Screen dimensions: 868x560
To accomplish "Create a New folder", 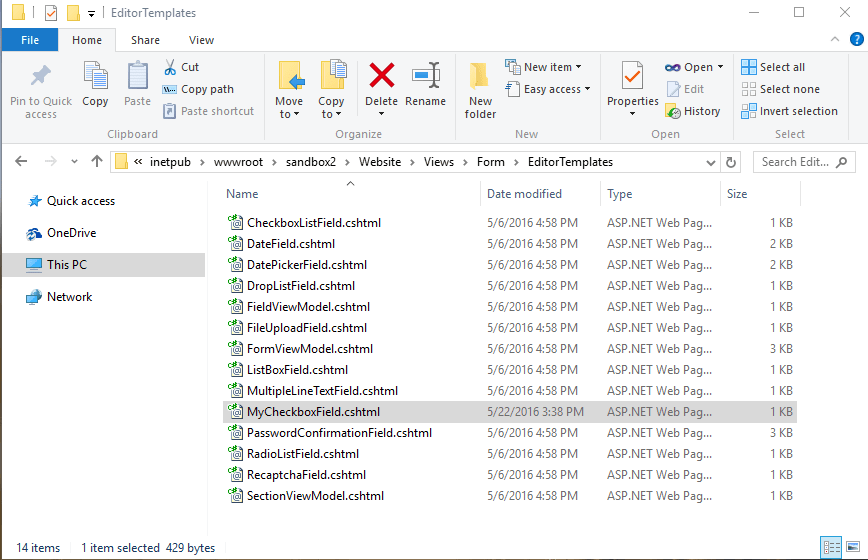I will (x=480, y=90).
